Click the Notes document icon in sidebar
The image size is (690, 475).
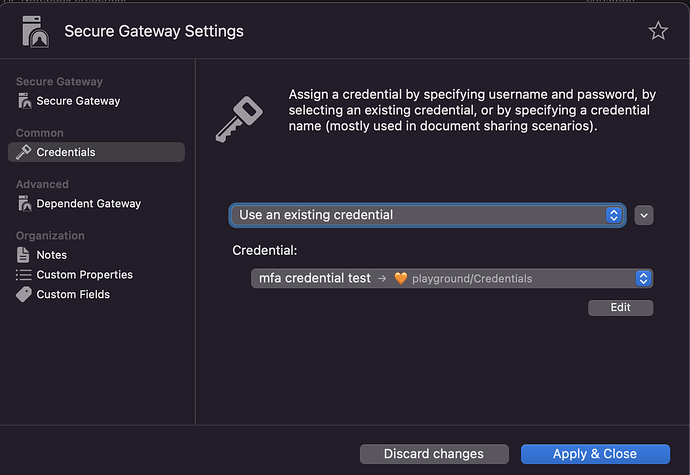(25, 255)
